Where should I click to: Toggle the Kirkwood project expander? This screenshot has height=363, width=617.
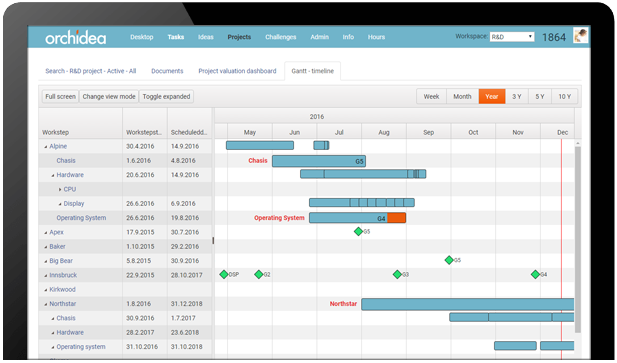coord(46,290)
